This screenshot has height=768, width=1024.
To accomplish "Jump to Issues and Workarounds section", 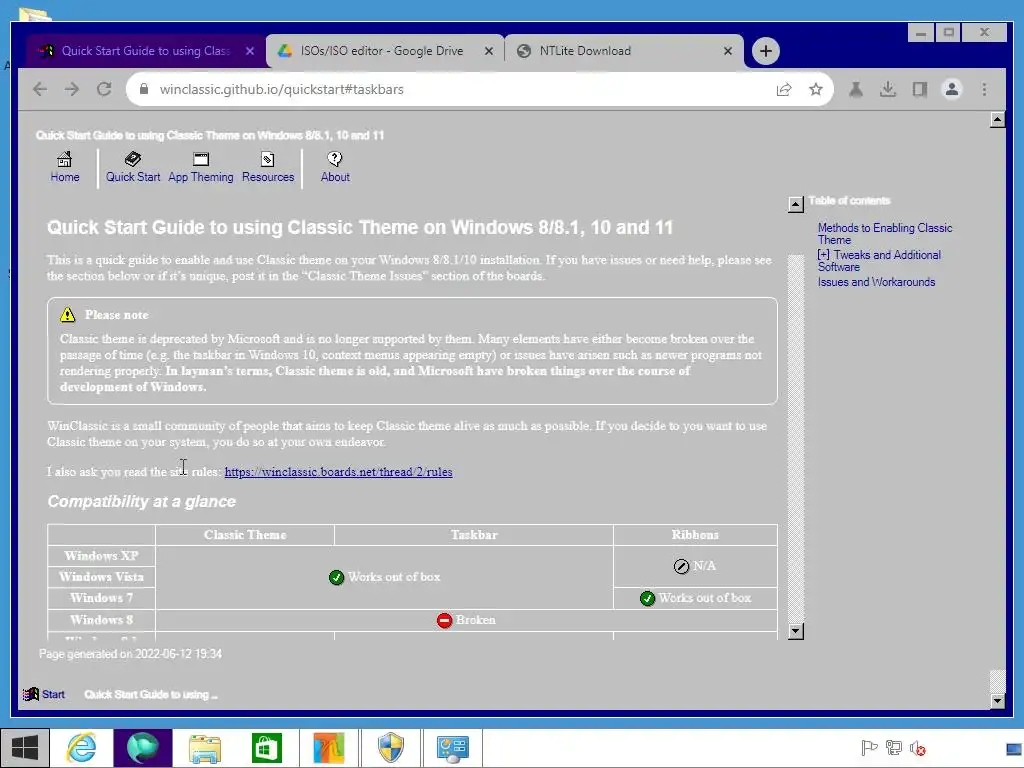I will click(876, 282).
